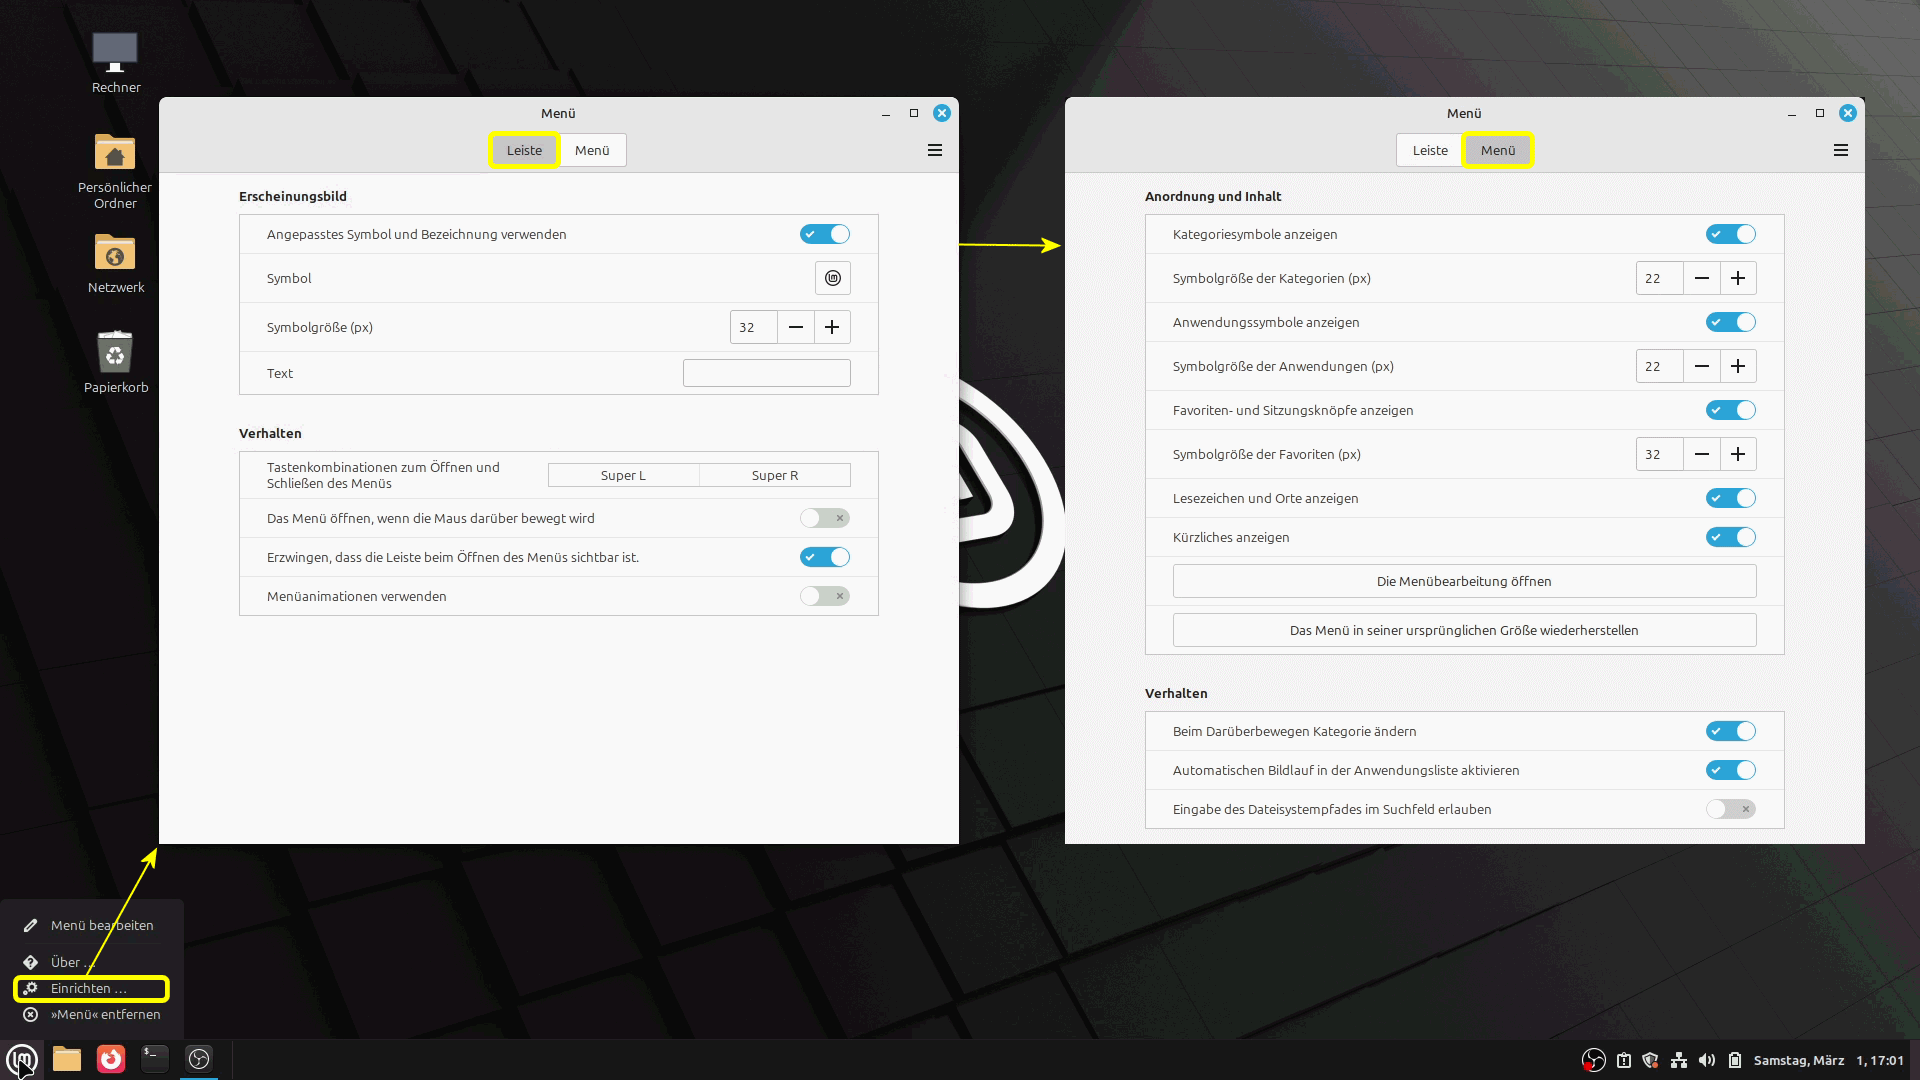This screenshot has width=1920, height=1080.
Task: Open file manager icon in taskbar
Action: click(x=67, y=1058)
